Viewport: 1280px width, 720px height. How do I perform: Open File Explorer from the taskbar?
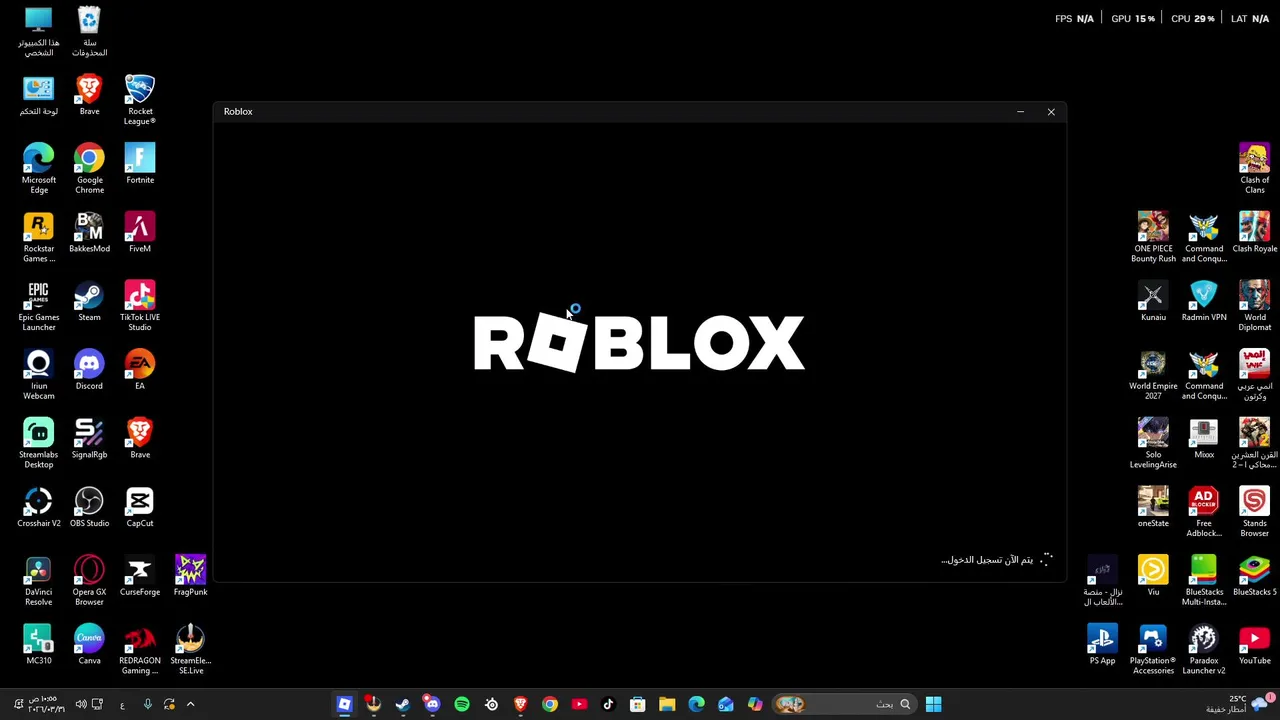667,704
